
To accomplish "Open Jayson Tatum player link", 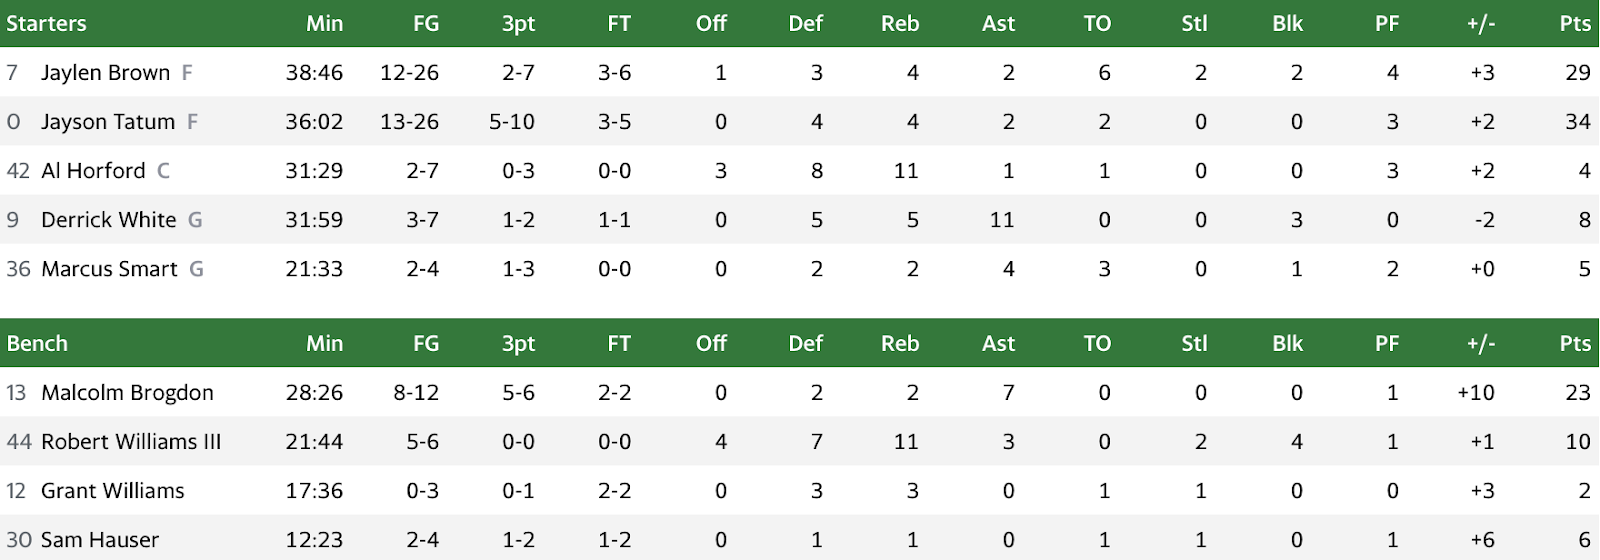I will point(108,122).
